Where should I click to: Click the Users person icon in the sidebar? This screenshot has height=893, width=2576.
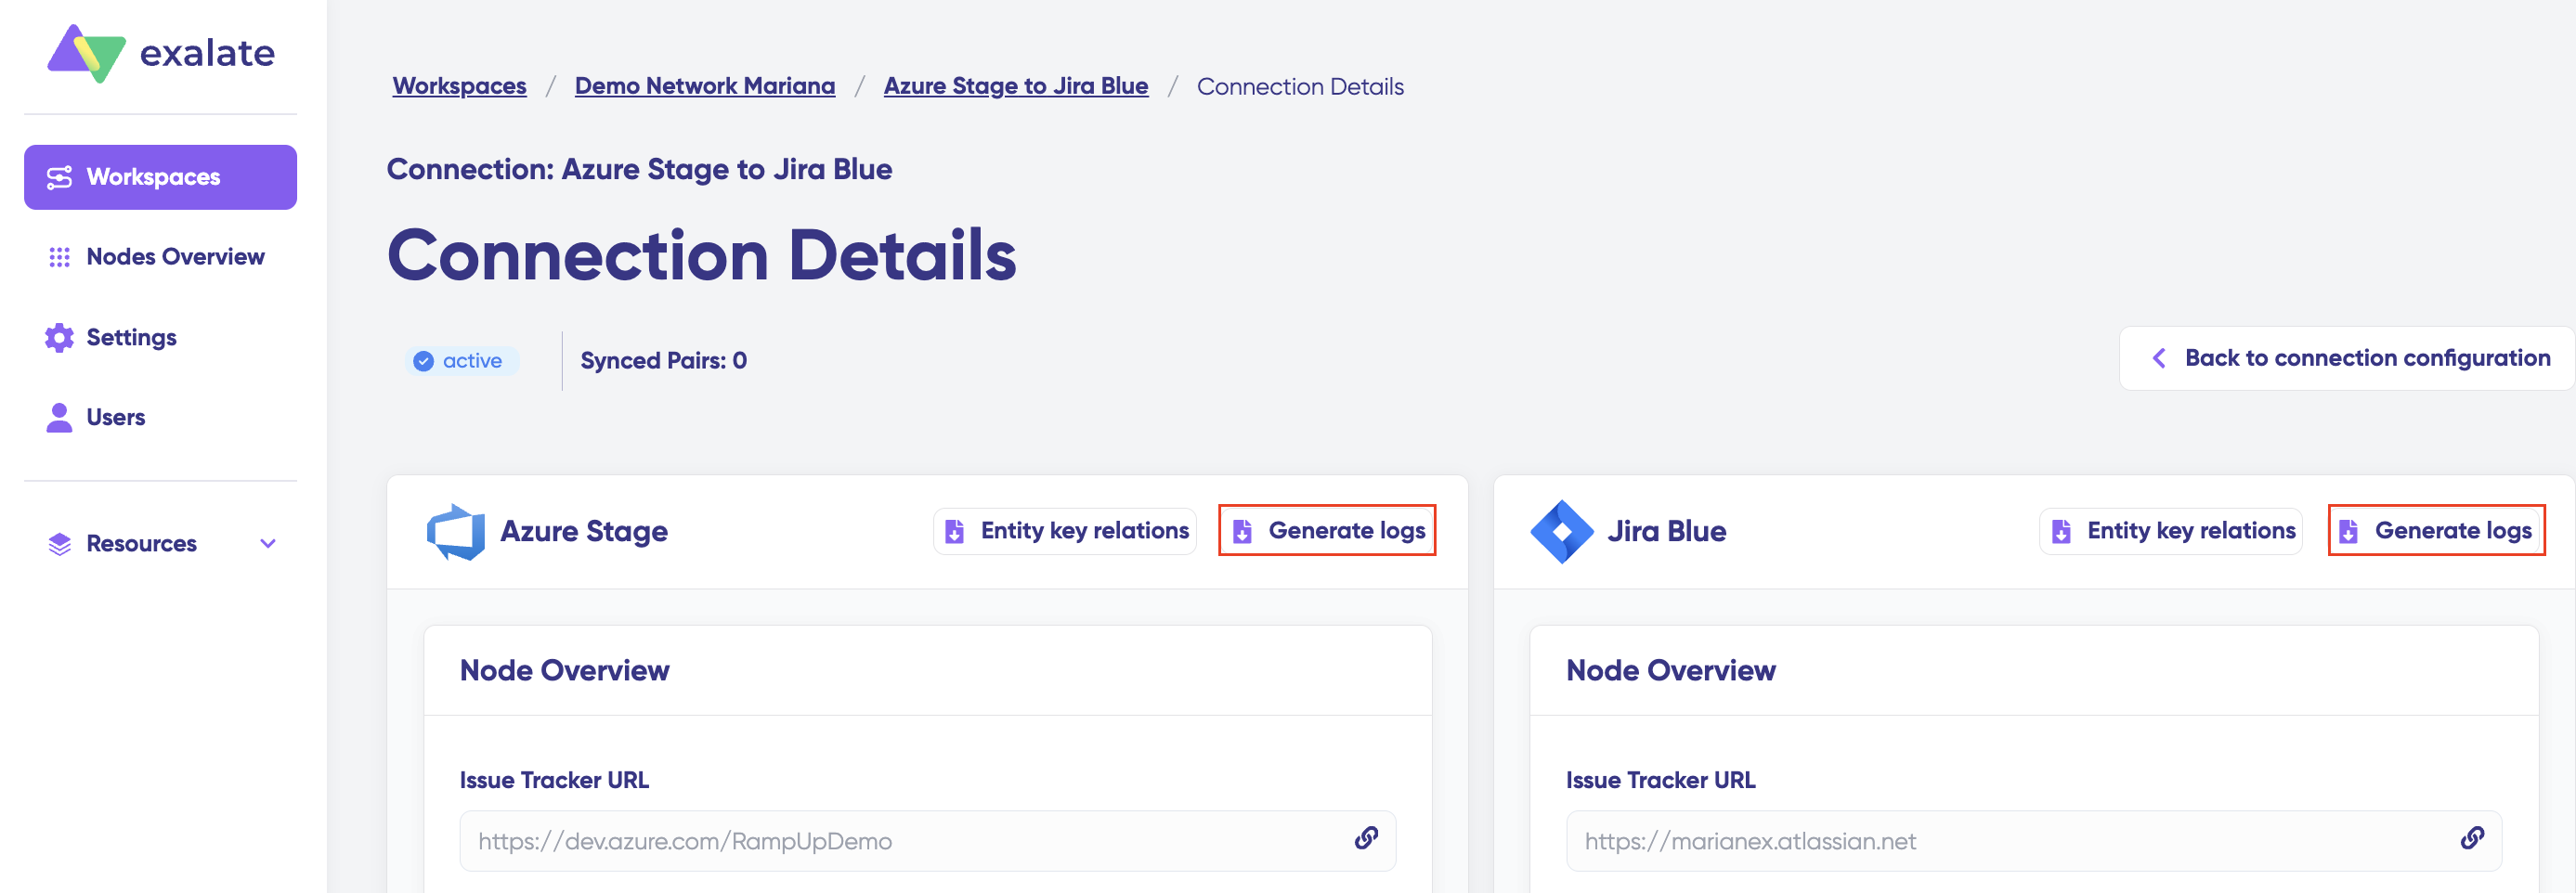(x=59, y=417)
